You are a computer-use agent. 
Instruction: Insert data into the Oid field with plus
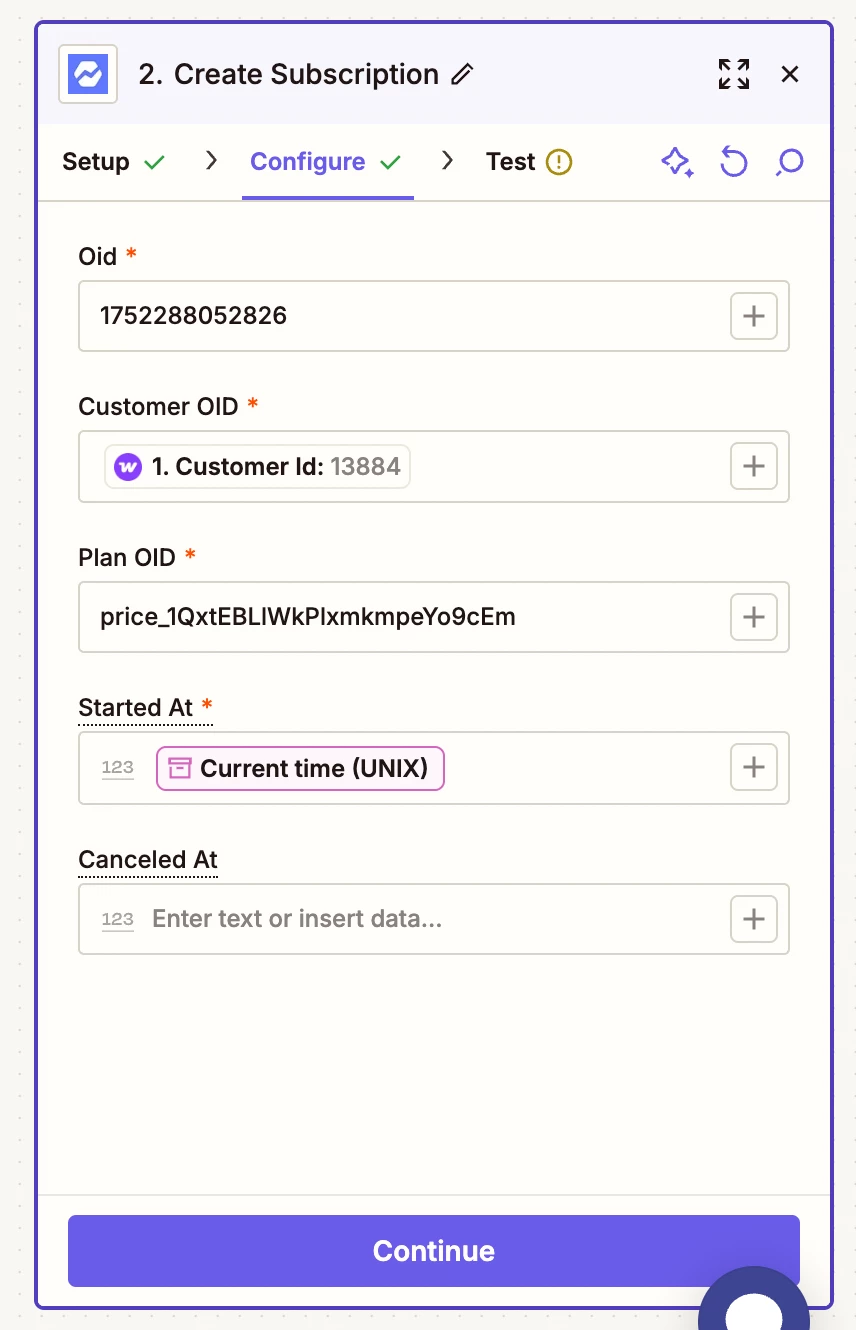pyautogui.click(x=754, y=316)
